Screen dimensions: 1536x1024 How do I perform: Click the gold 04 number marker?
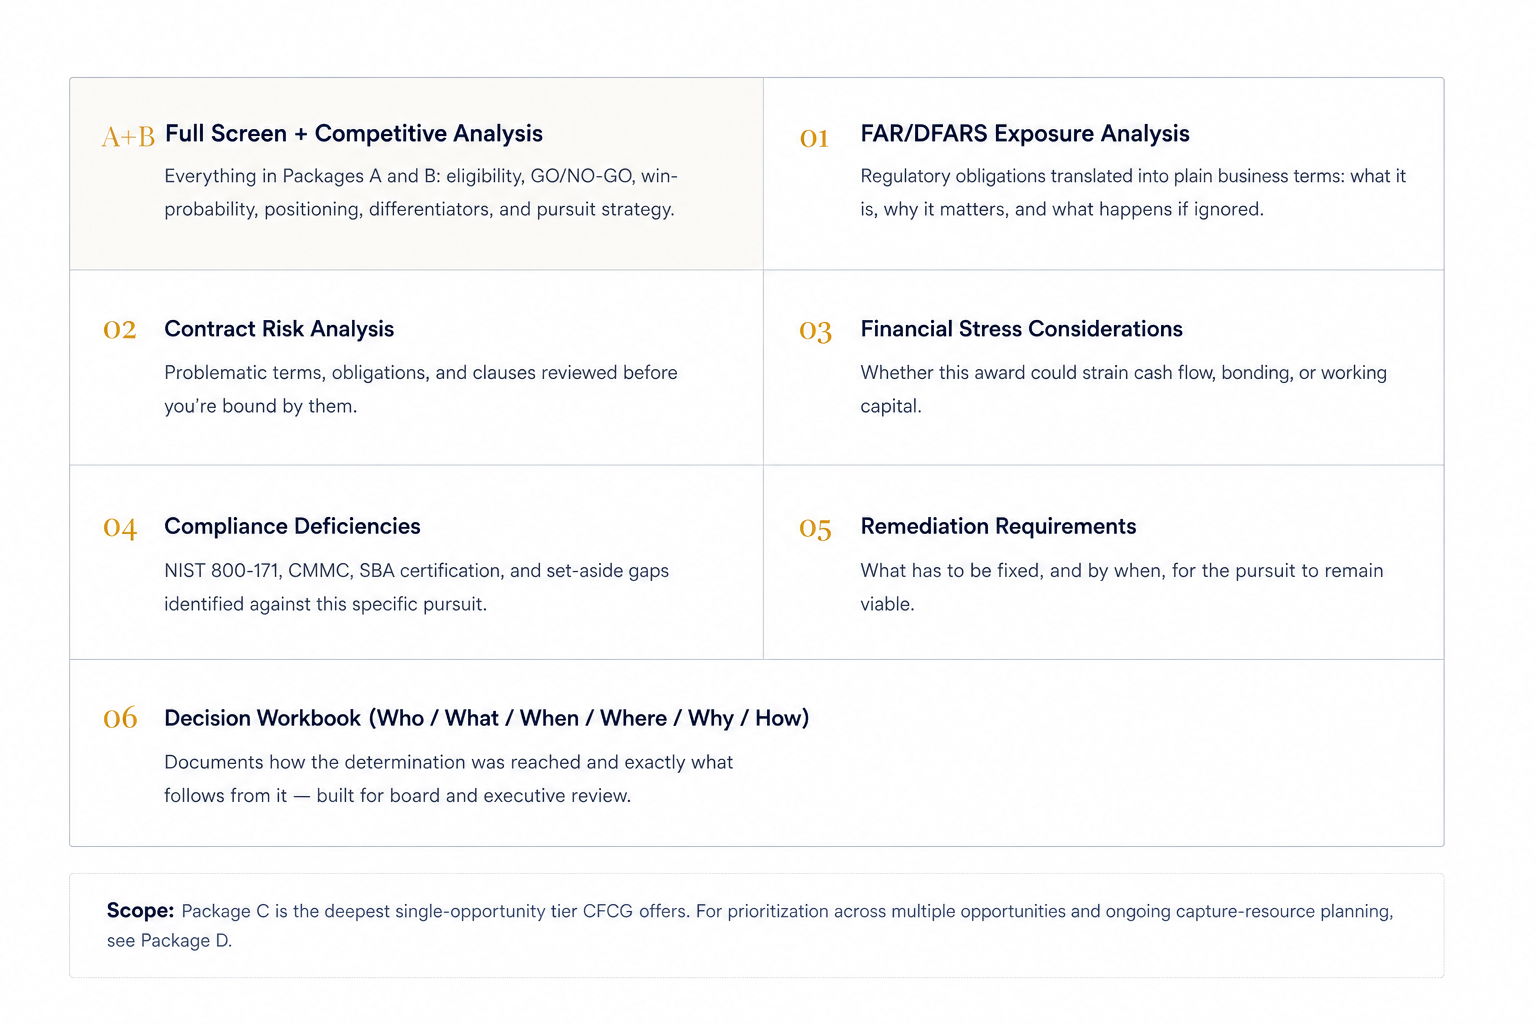click(x=119, y=527)
